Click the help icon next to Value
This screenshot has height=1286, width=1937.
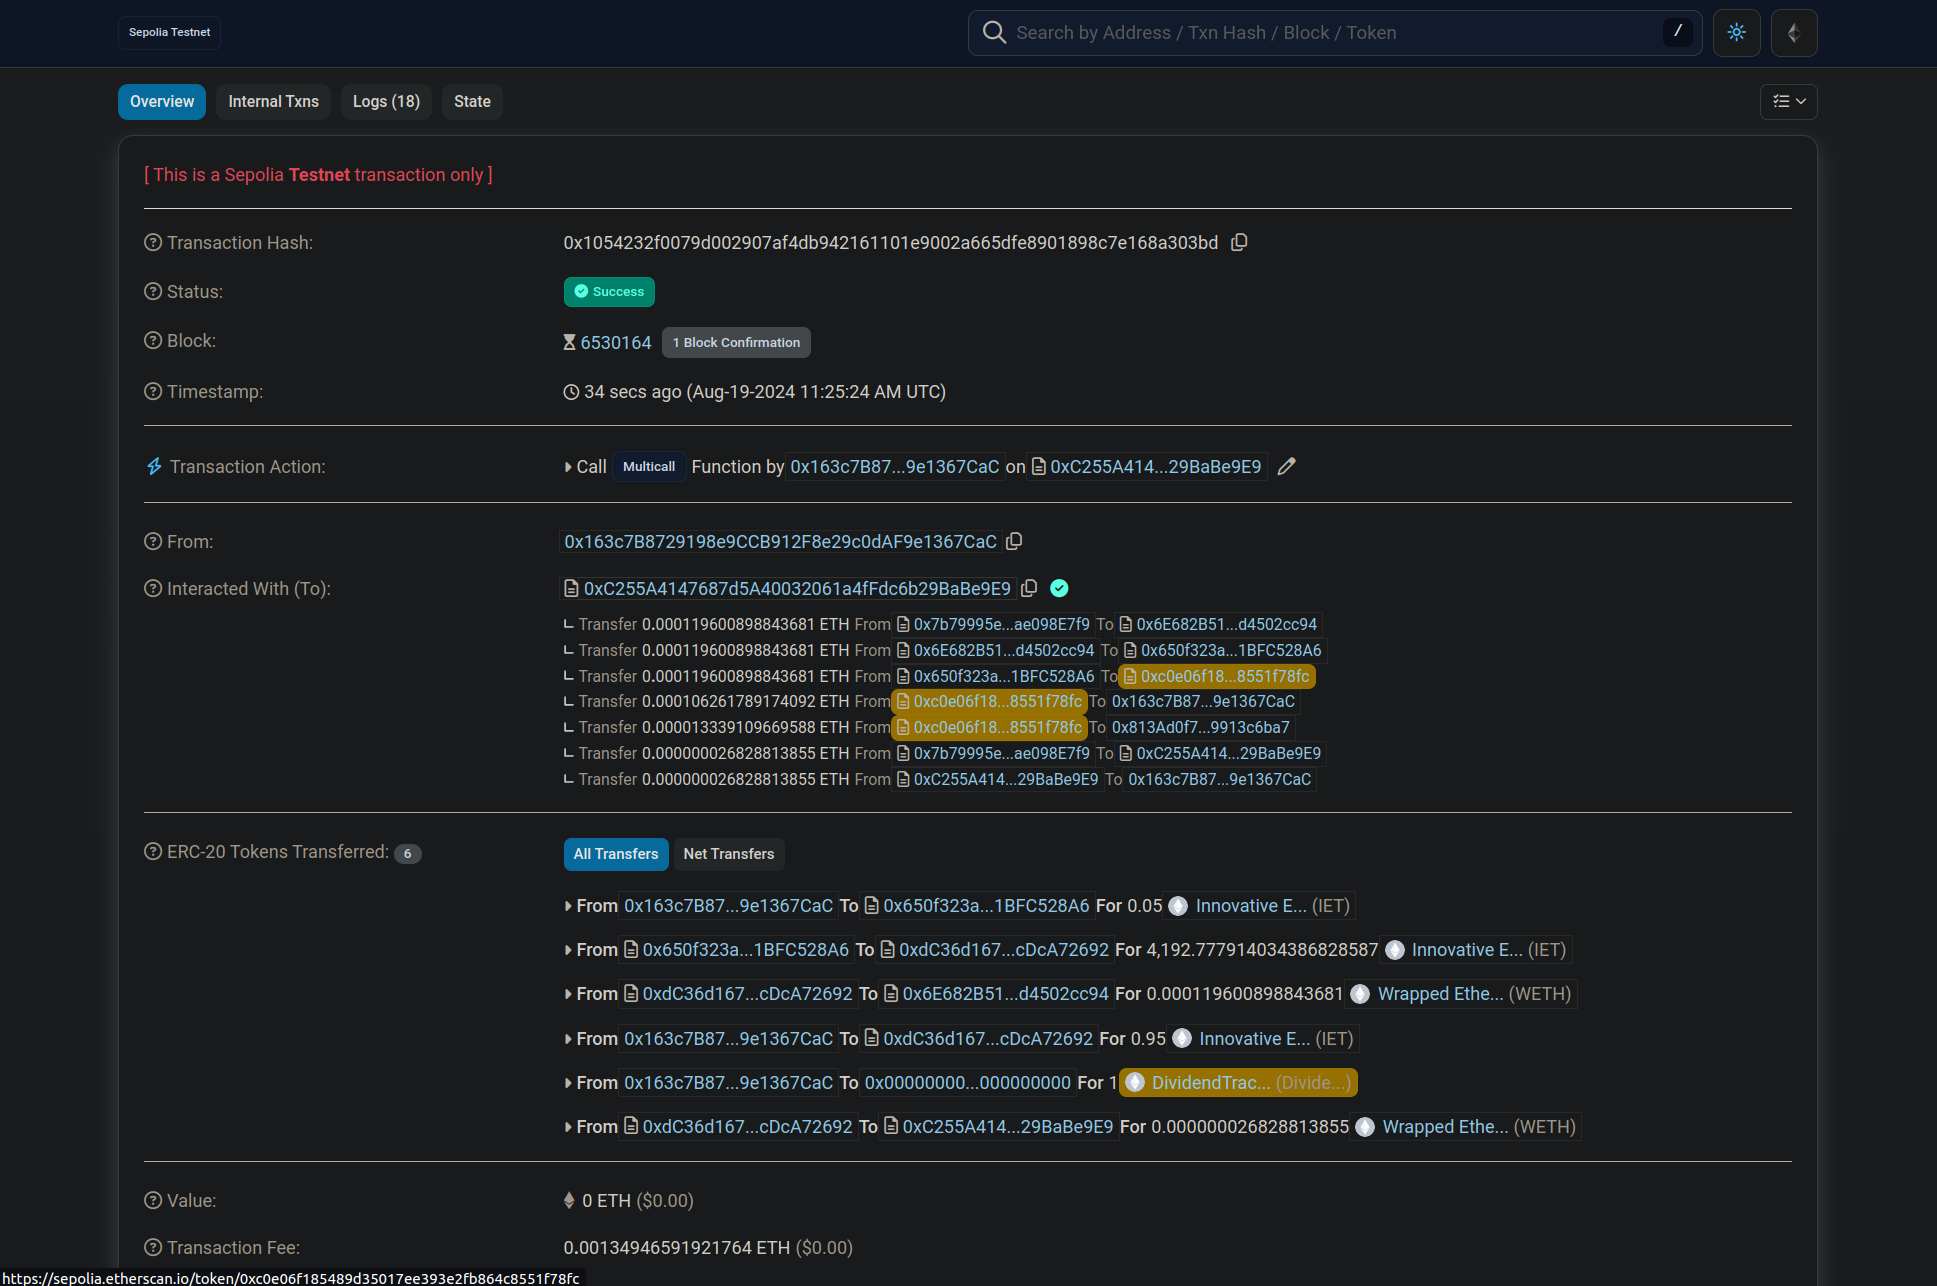click(x=153, y=1200)
